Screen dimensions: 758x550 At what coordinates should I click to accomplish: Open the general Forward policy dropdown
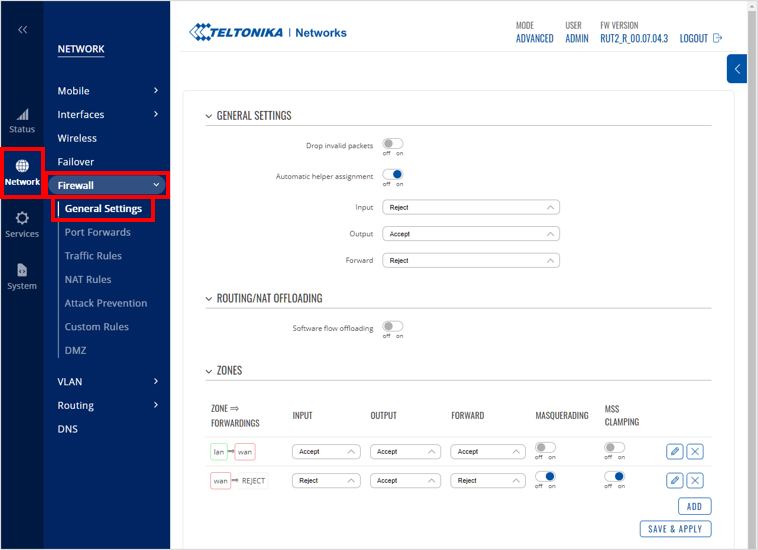470,261
